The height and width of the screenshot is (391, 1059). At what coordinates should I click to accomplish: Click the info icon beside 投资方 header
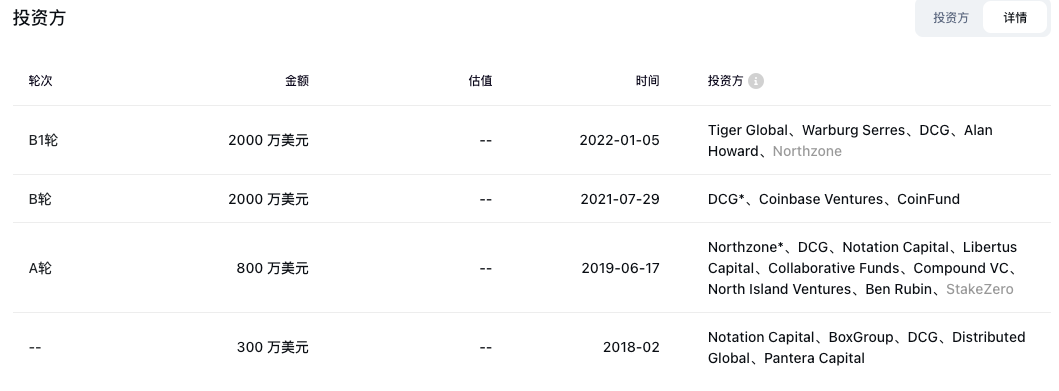click(x=756, y=81)
